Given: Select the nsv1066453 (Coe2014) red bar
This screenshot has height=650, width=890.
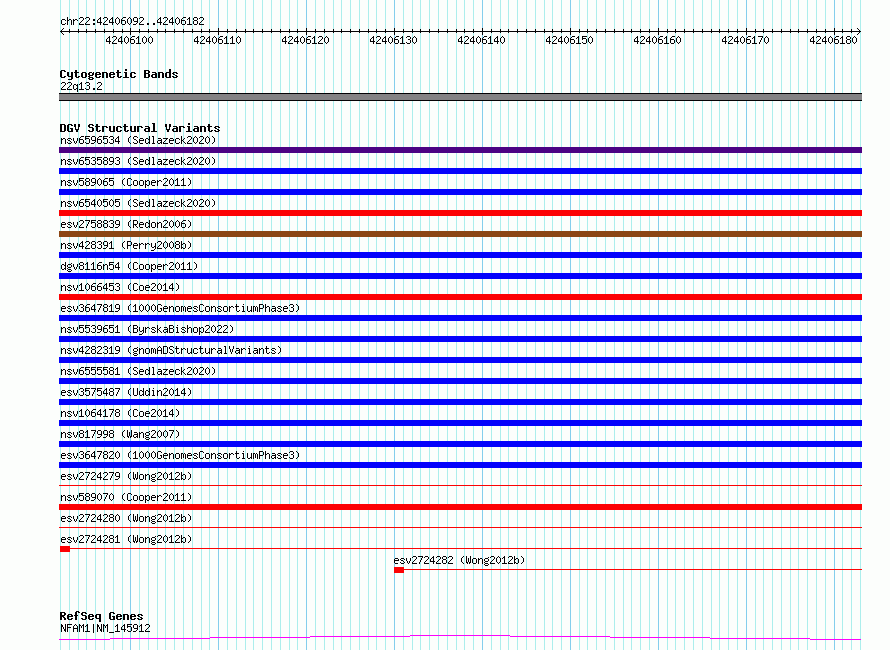Looking at the screenshot, I should coord(460,297).
